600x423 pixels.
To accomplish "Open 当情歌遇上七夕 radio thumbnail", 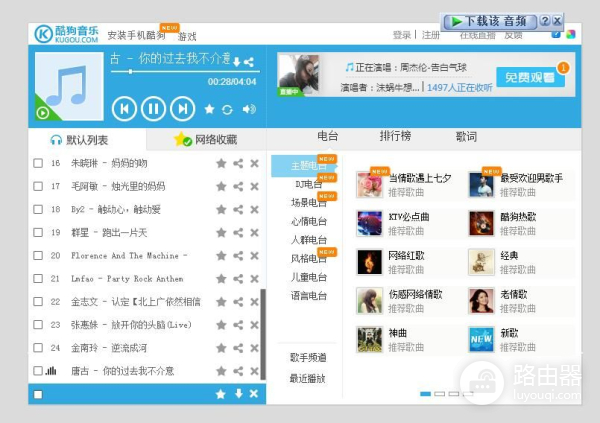I will pyautogui.click(x=369, y=185).
